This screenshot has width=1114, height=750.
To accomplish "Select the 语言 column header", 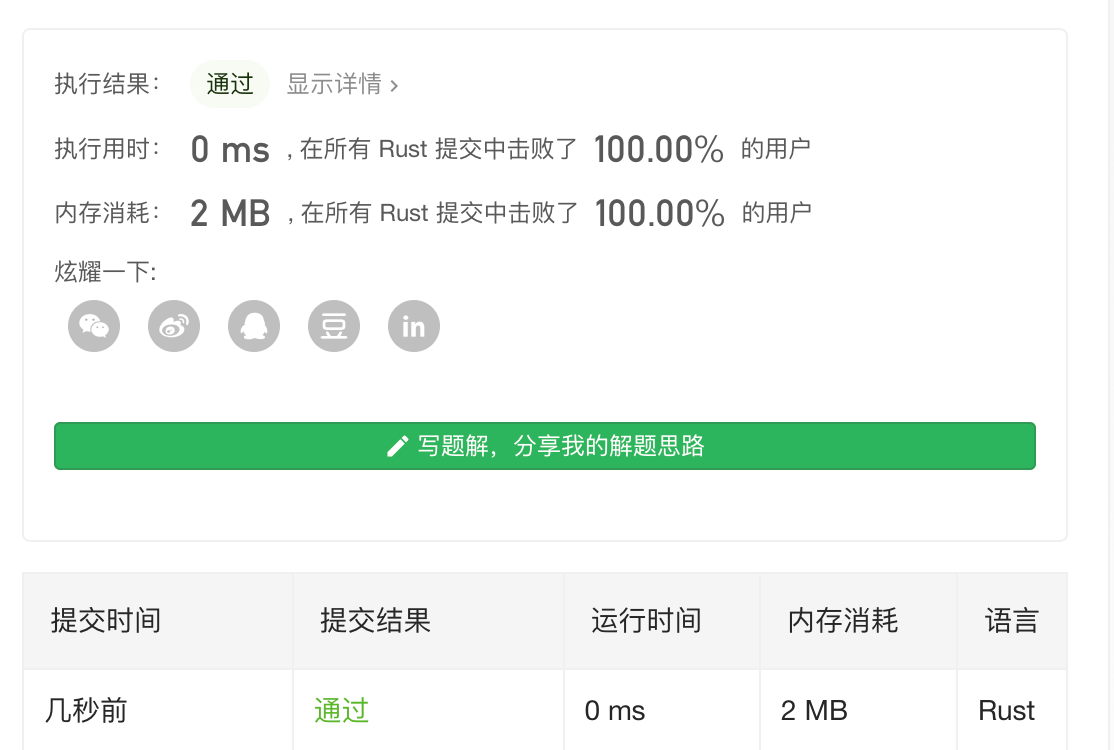I will coord(1012,620).
